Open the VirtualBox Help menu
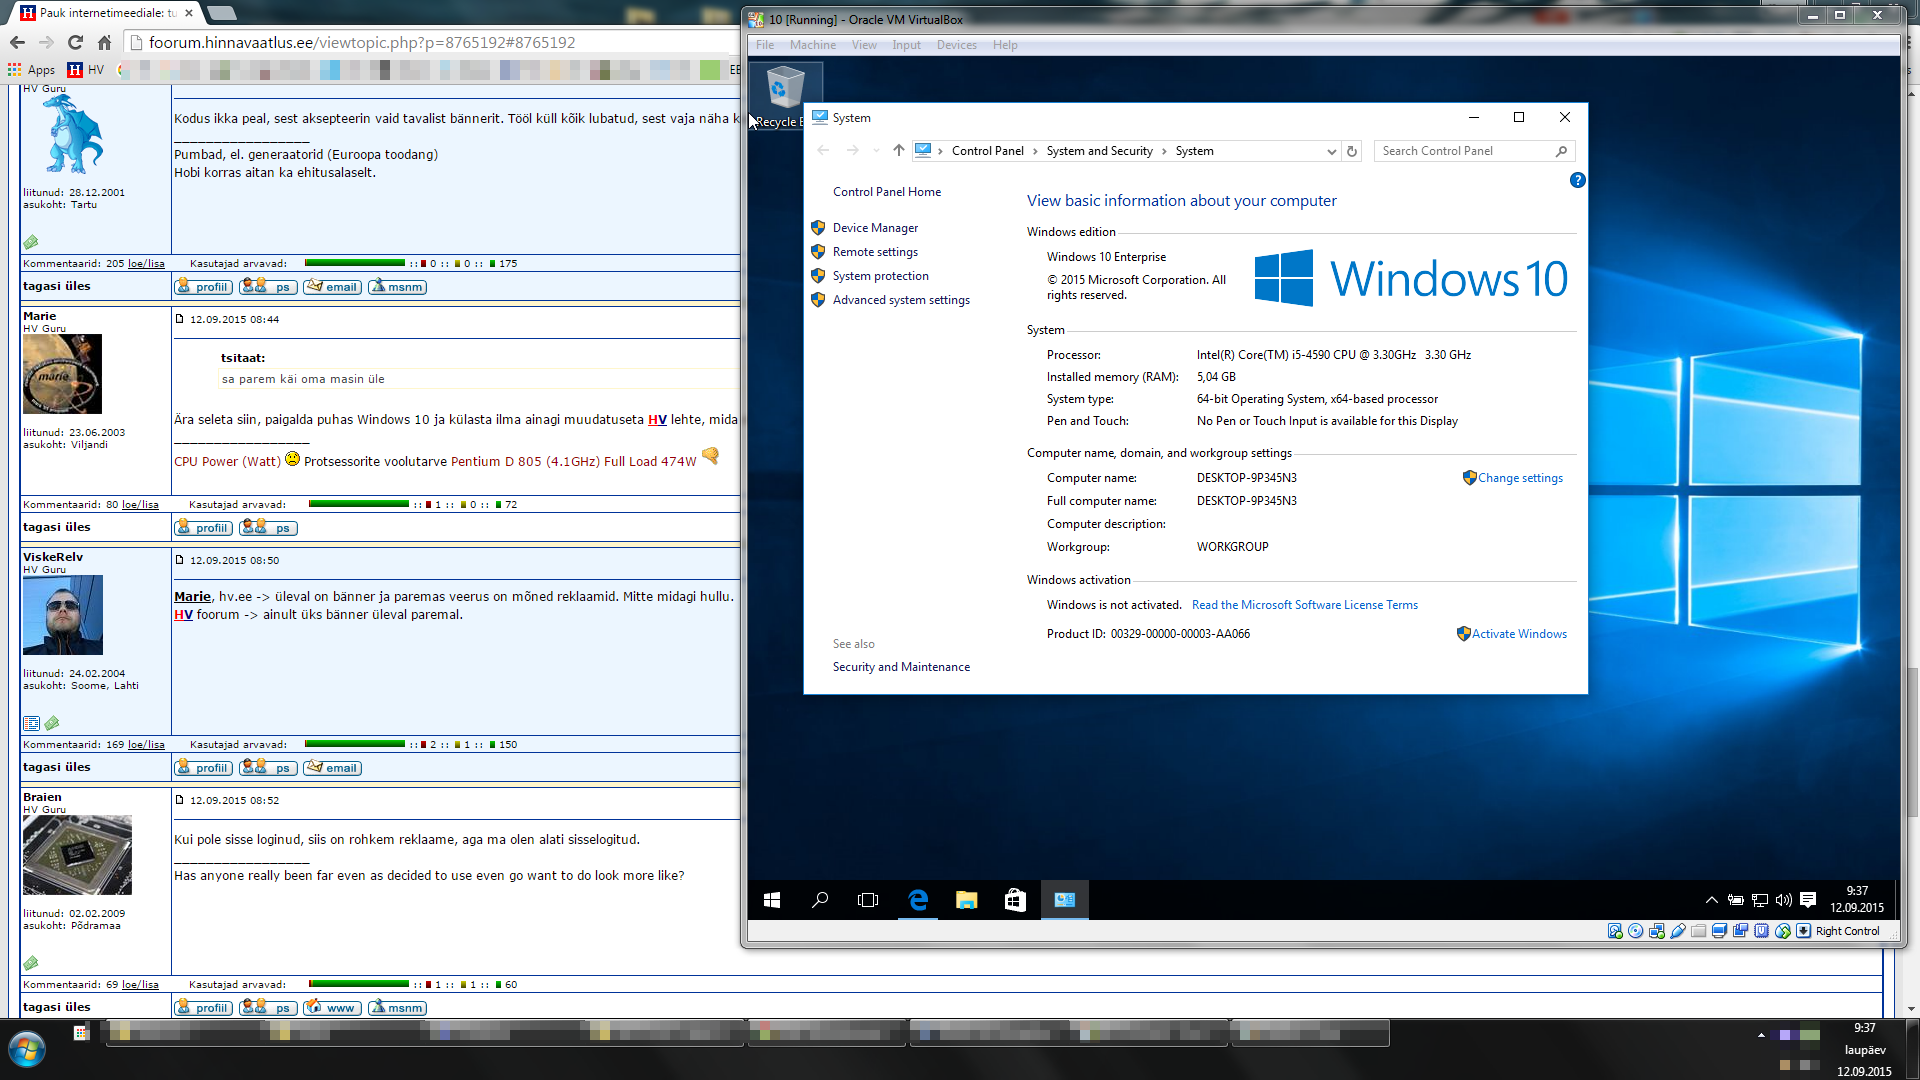This screenshot has width=1920, height=1080. 1005,45
